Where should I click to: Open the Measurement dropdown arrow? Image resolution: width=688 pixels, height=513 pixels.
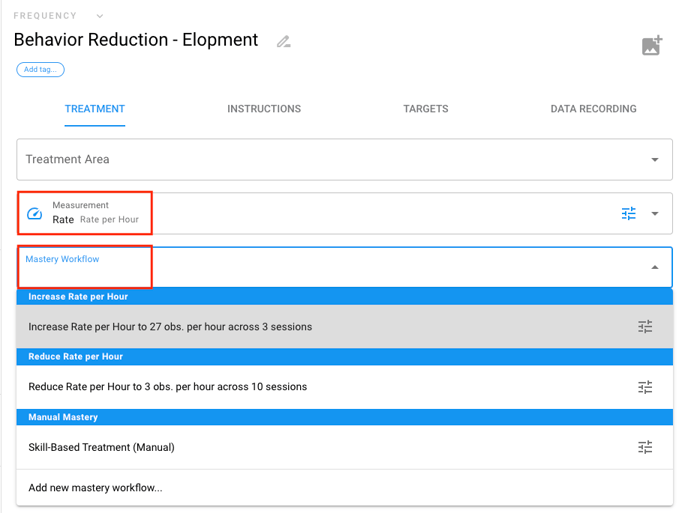[x=655, y=213]
